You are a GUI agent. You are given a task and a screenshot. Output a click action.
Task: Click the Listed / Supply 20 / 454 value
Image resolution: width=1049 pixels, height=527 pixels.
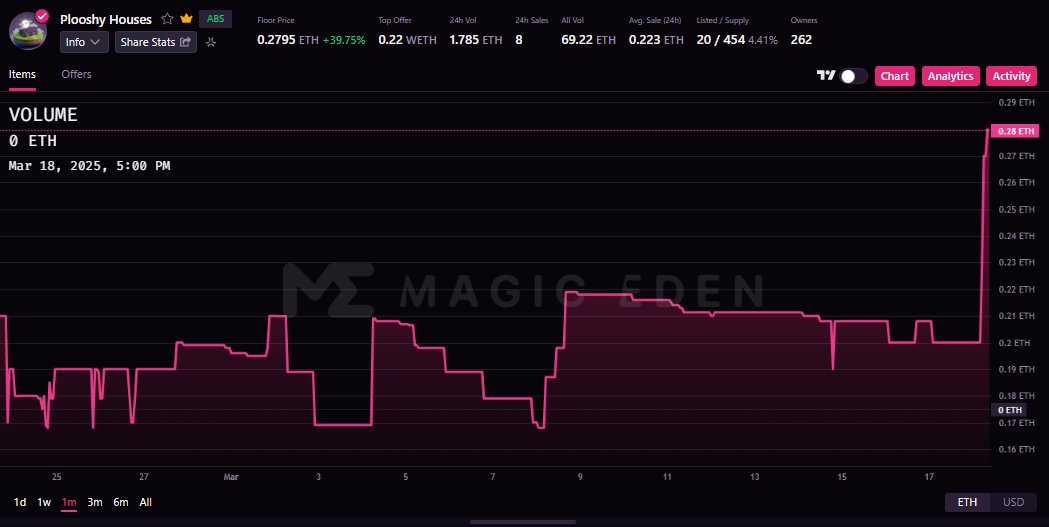(721, 40)
